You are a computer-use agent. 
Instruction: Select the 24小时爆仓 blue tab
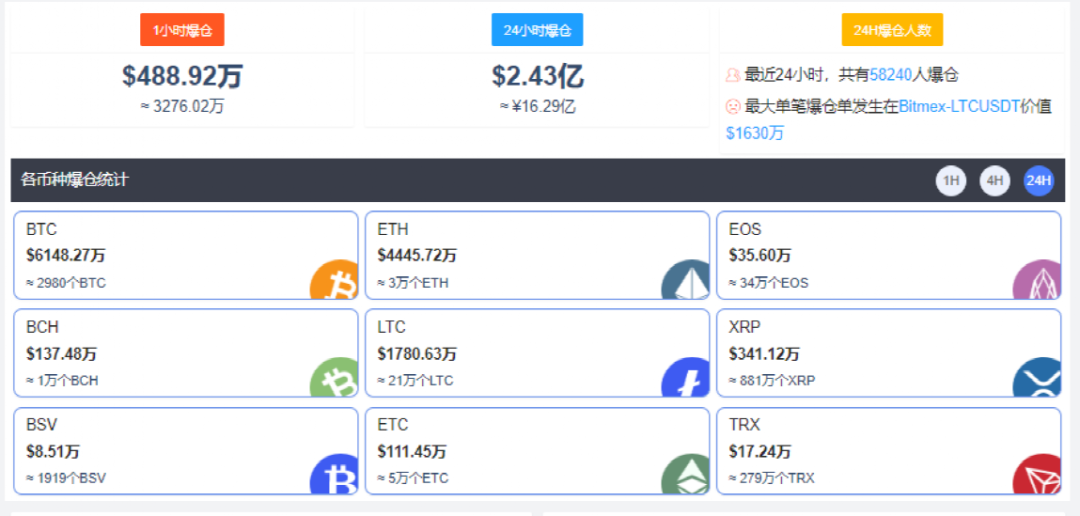tap(537, 30)
